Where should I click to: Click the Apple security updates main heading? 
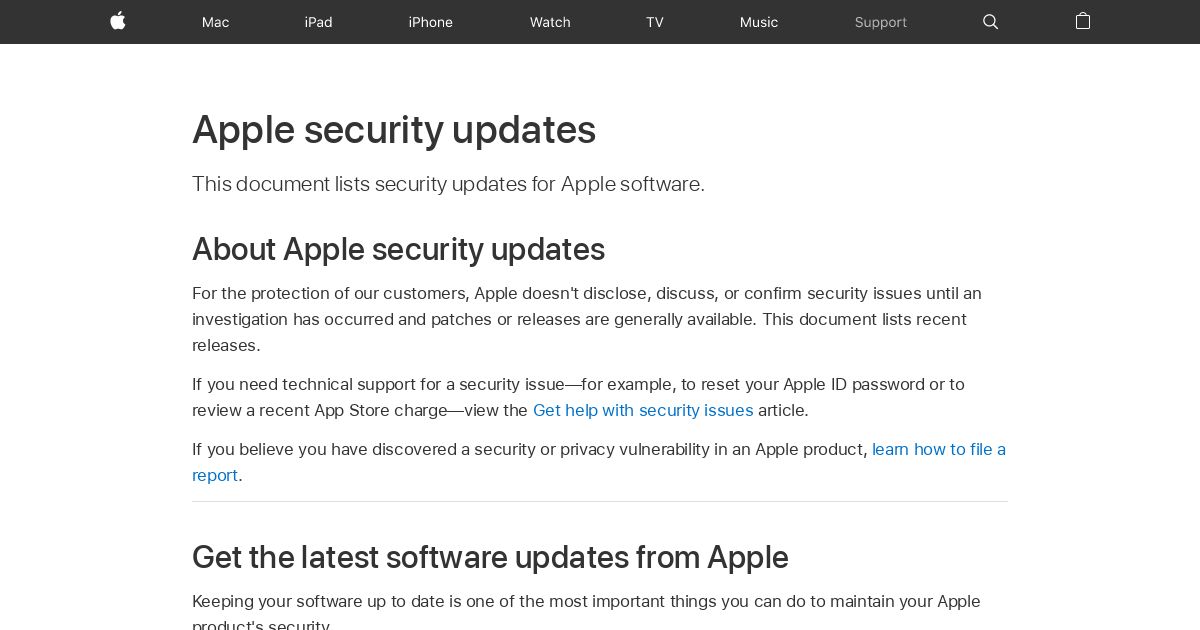(x=394, y=130)
